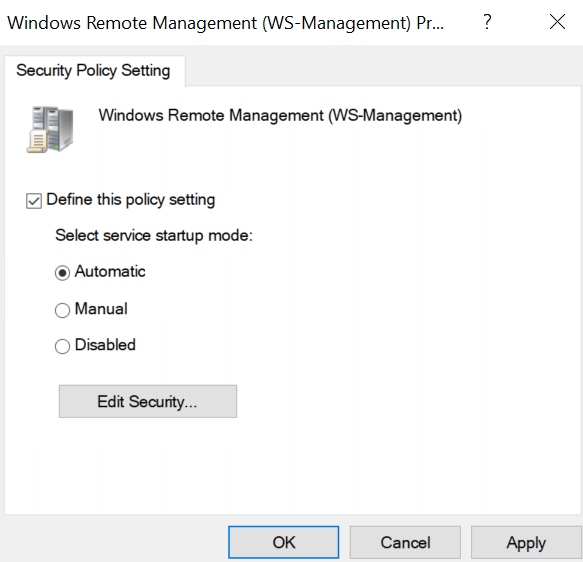
Task: Click the server service icon
Action: [50, 129]
